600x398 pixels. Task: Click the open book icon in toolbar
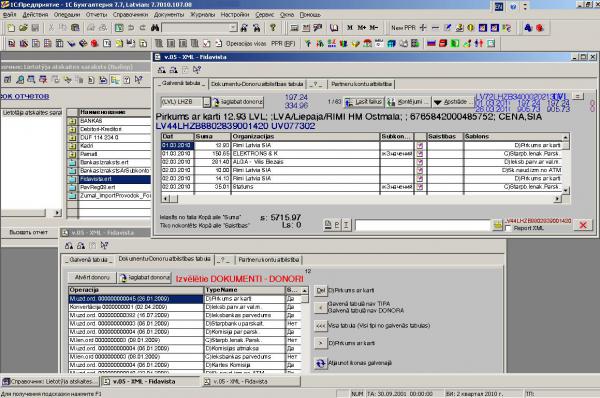coord(334,28)
